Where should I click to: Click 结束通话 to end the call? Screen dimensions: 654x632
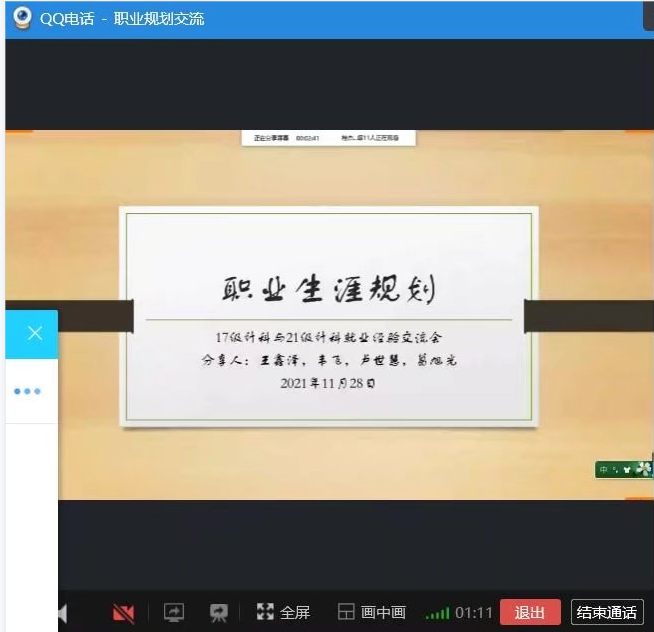pos(607,612)
